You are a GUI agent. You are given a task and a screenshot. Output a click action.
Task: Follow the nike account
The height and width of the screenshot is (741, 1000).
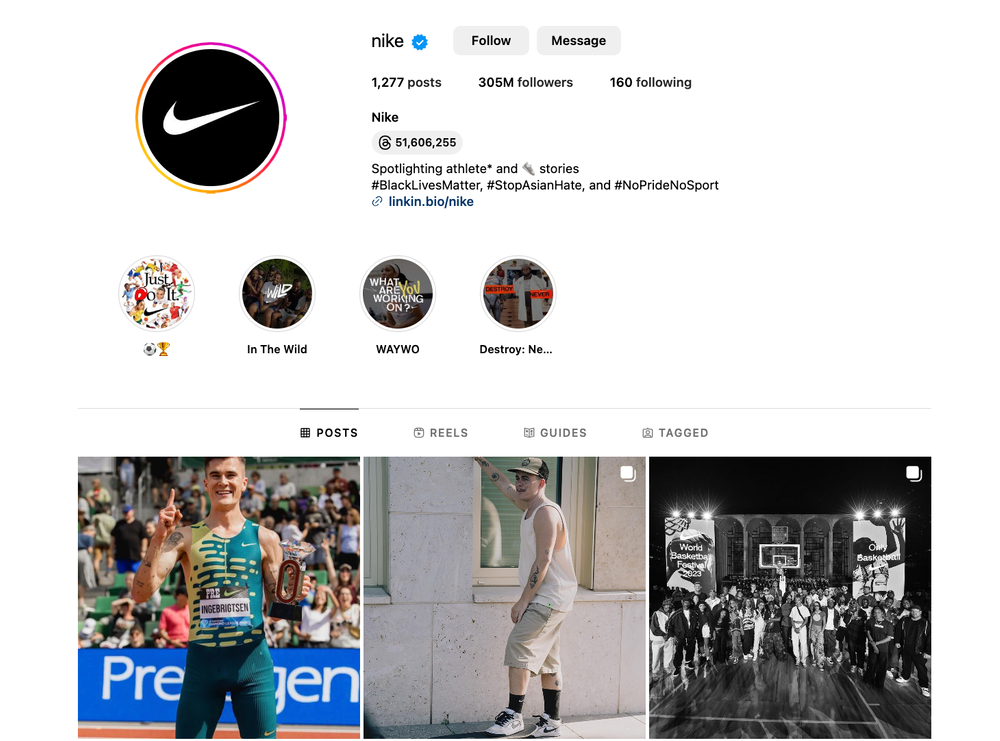[x=491, y=41]
